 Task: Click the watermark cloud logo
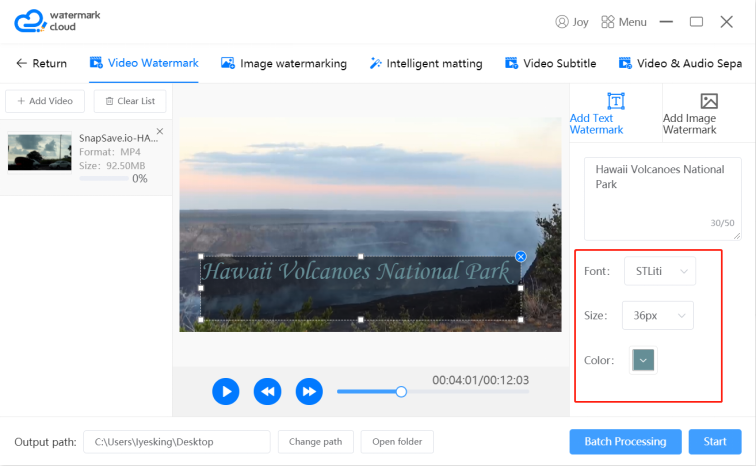coord(57,21)
